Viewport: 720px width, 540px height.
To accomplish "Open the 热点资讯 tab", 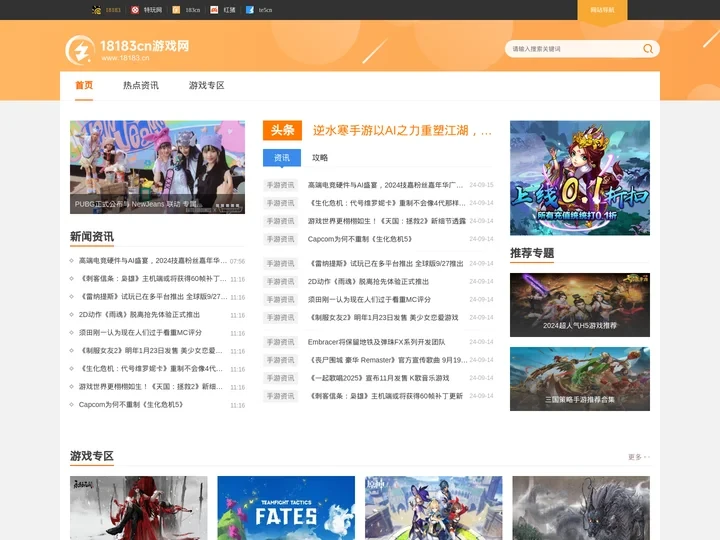I will coord(141,85).
